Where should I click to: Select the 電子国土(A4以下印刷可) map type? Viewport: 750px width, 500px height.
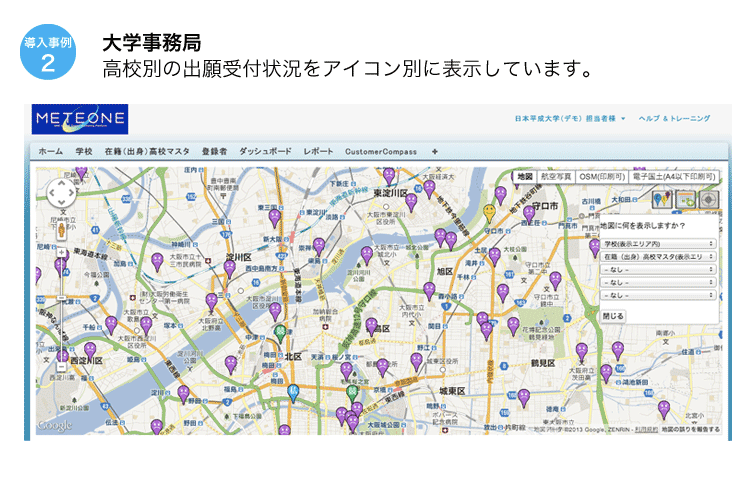674,176
